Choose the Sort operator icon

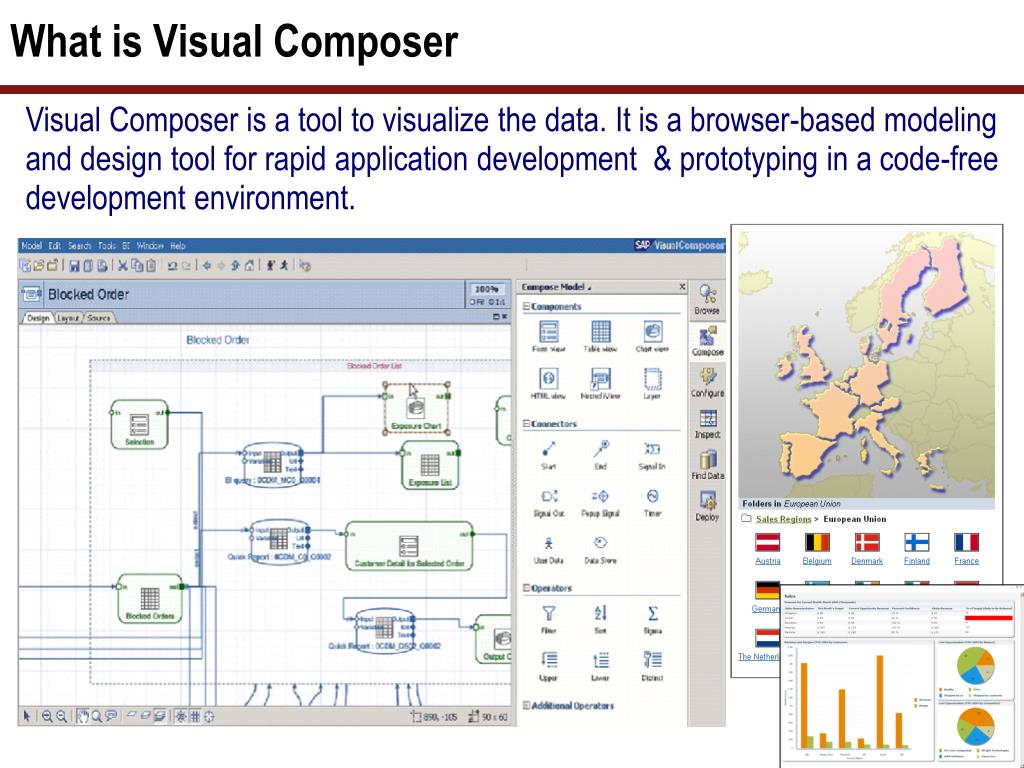pos(600,613)
